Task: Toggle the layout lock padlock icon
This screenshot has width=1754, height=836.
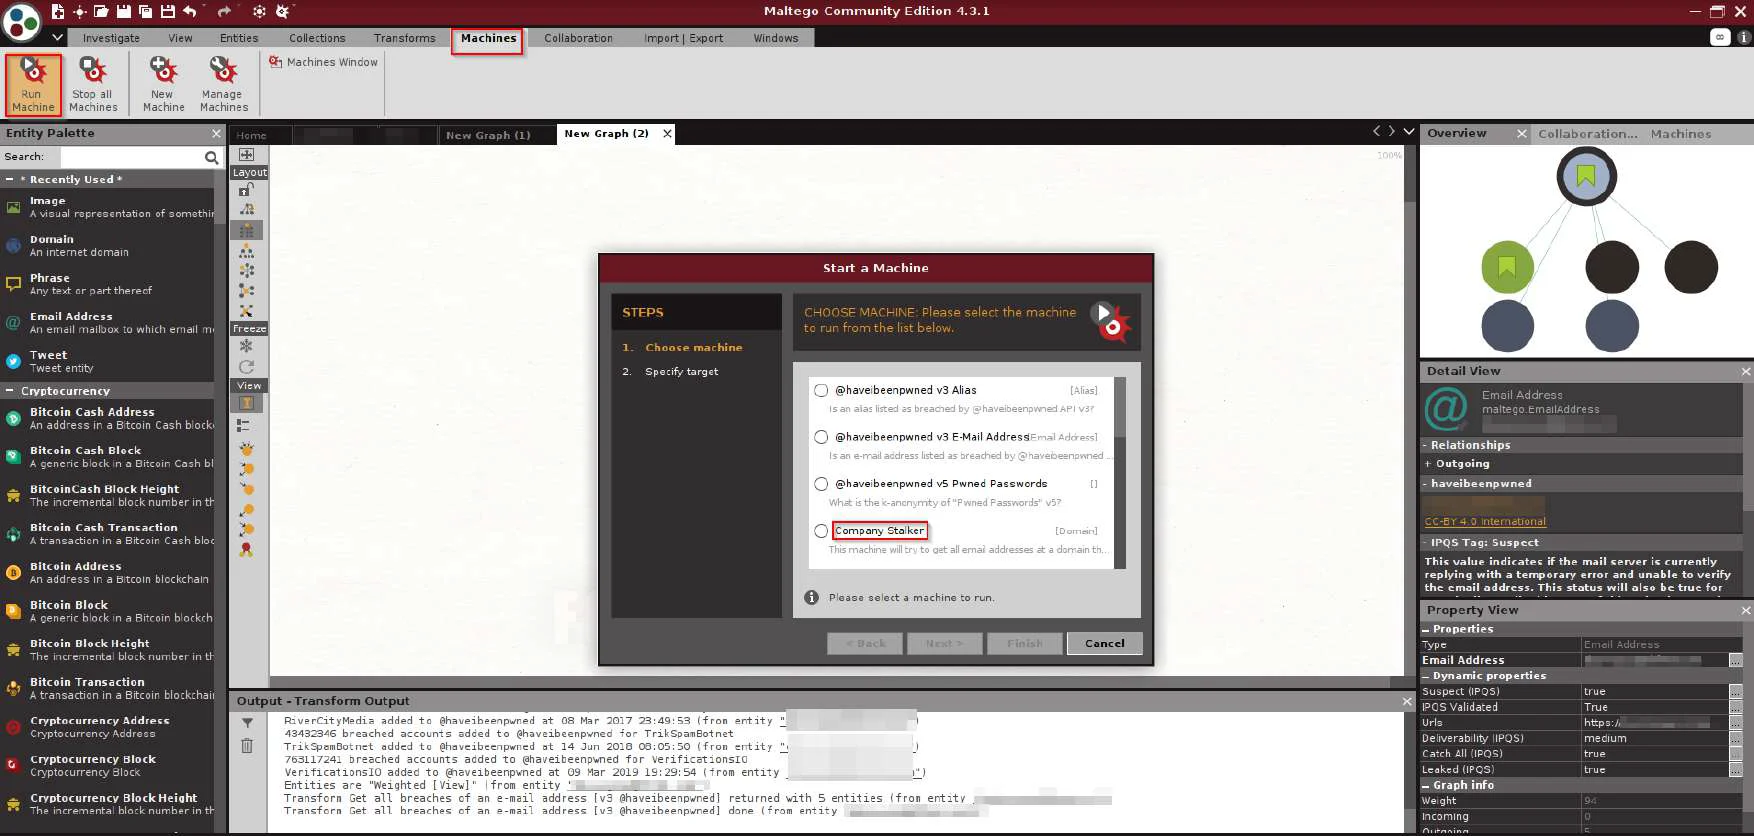Action: click(x=246, y=189)
